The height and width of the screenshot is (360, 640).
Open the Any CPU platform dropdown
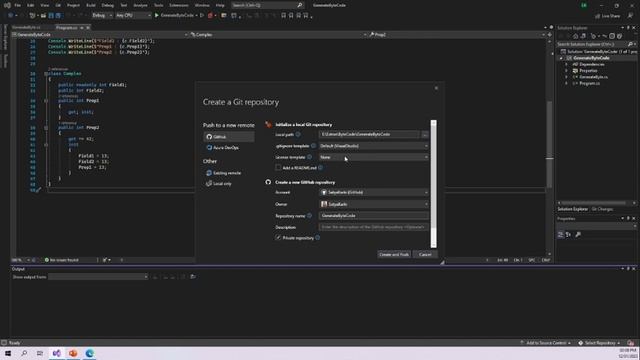(x=133, y=16)
